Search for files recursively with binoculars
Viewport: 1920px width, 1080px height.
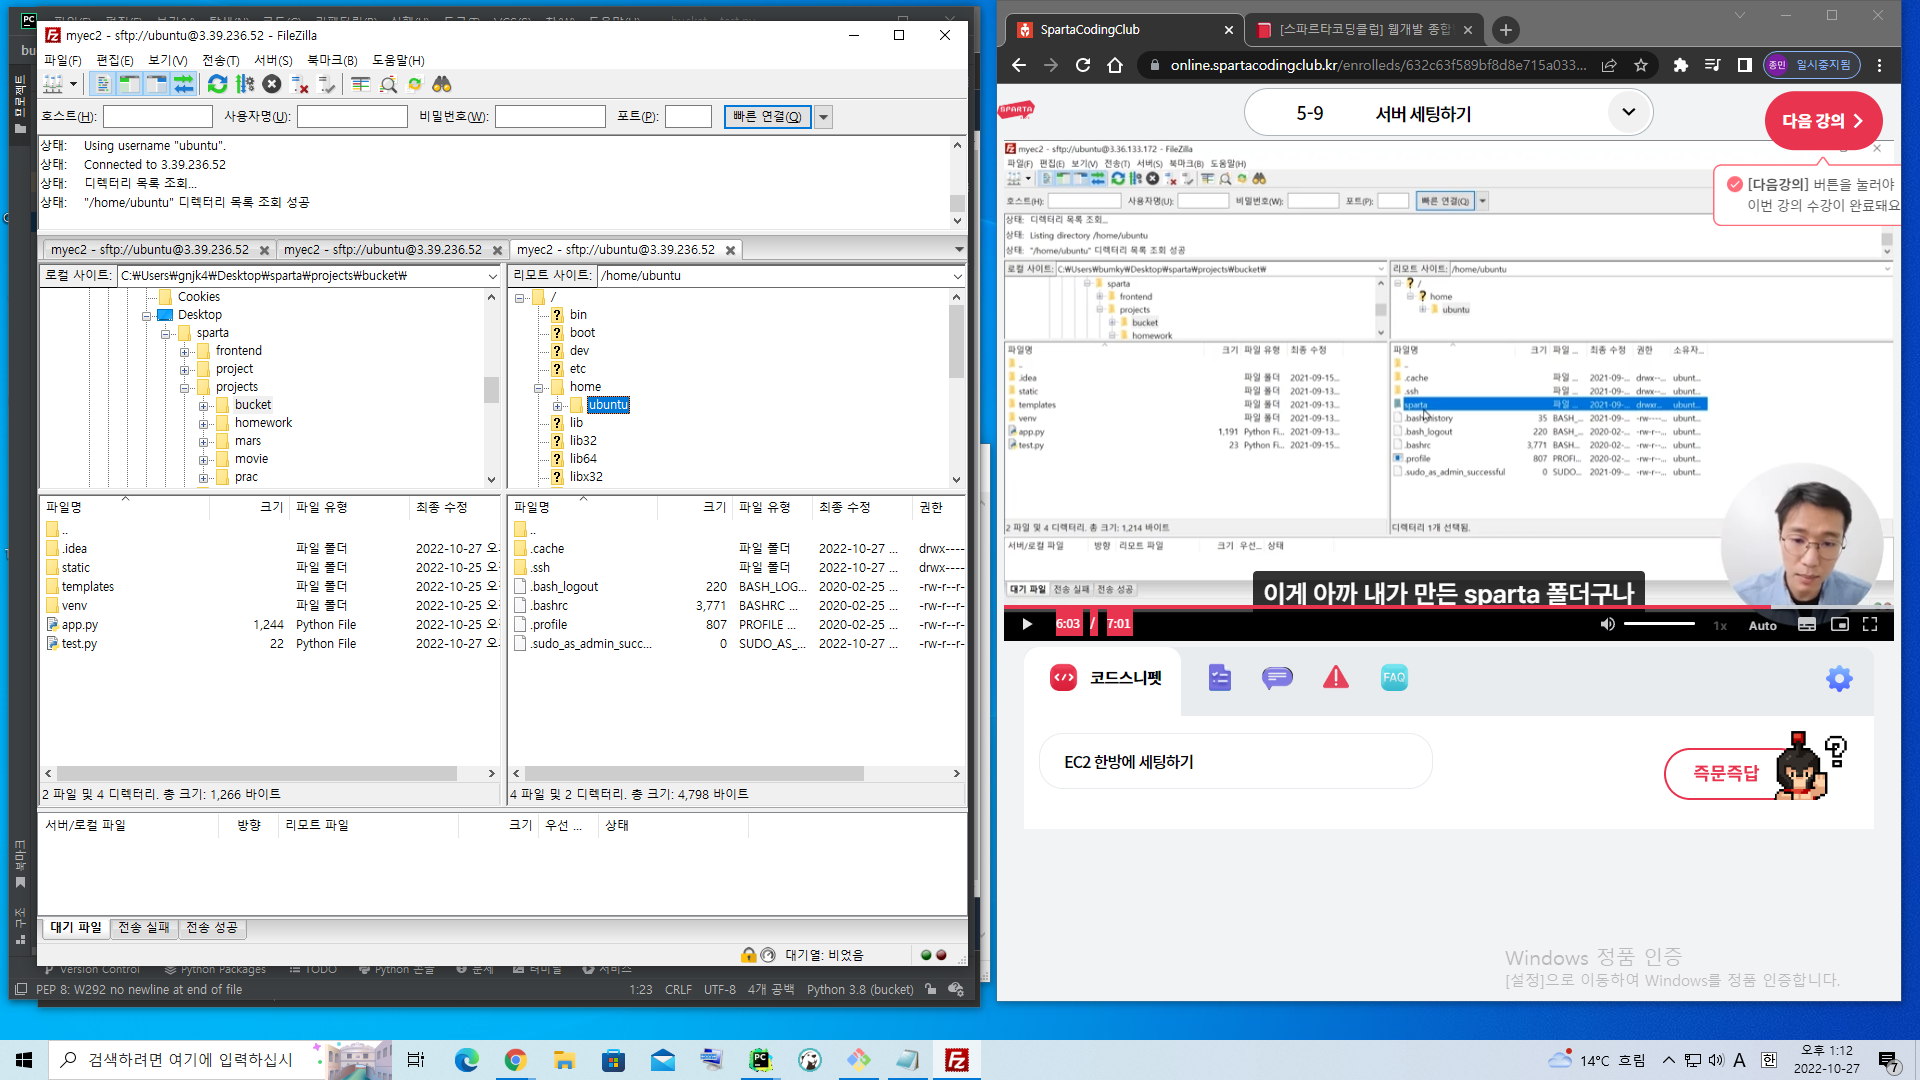(442, 85)
